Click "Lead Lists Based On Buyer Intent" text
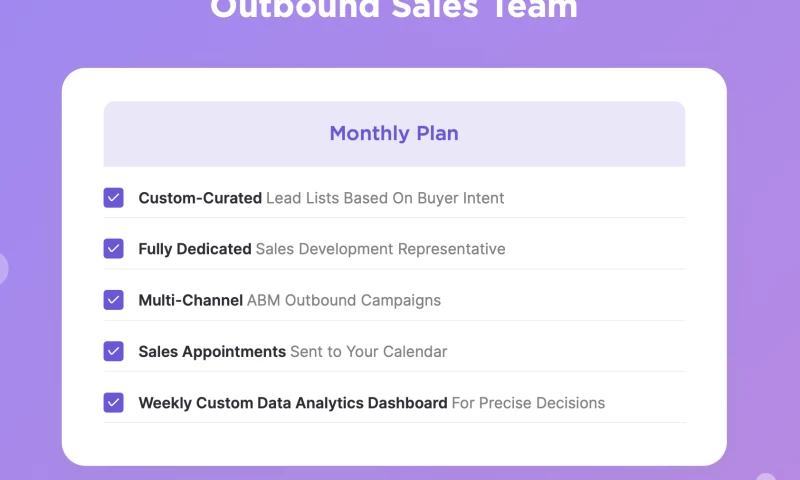Image resolution: width=800 pixels, height=480 pixels. tap(385, 198)
